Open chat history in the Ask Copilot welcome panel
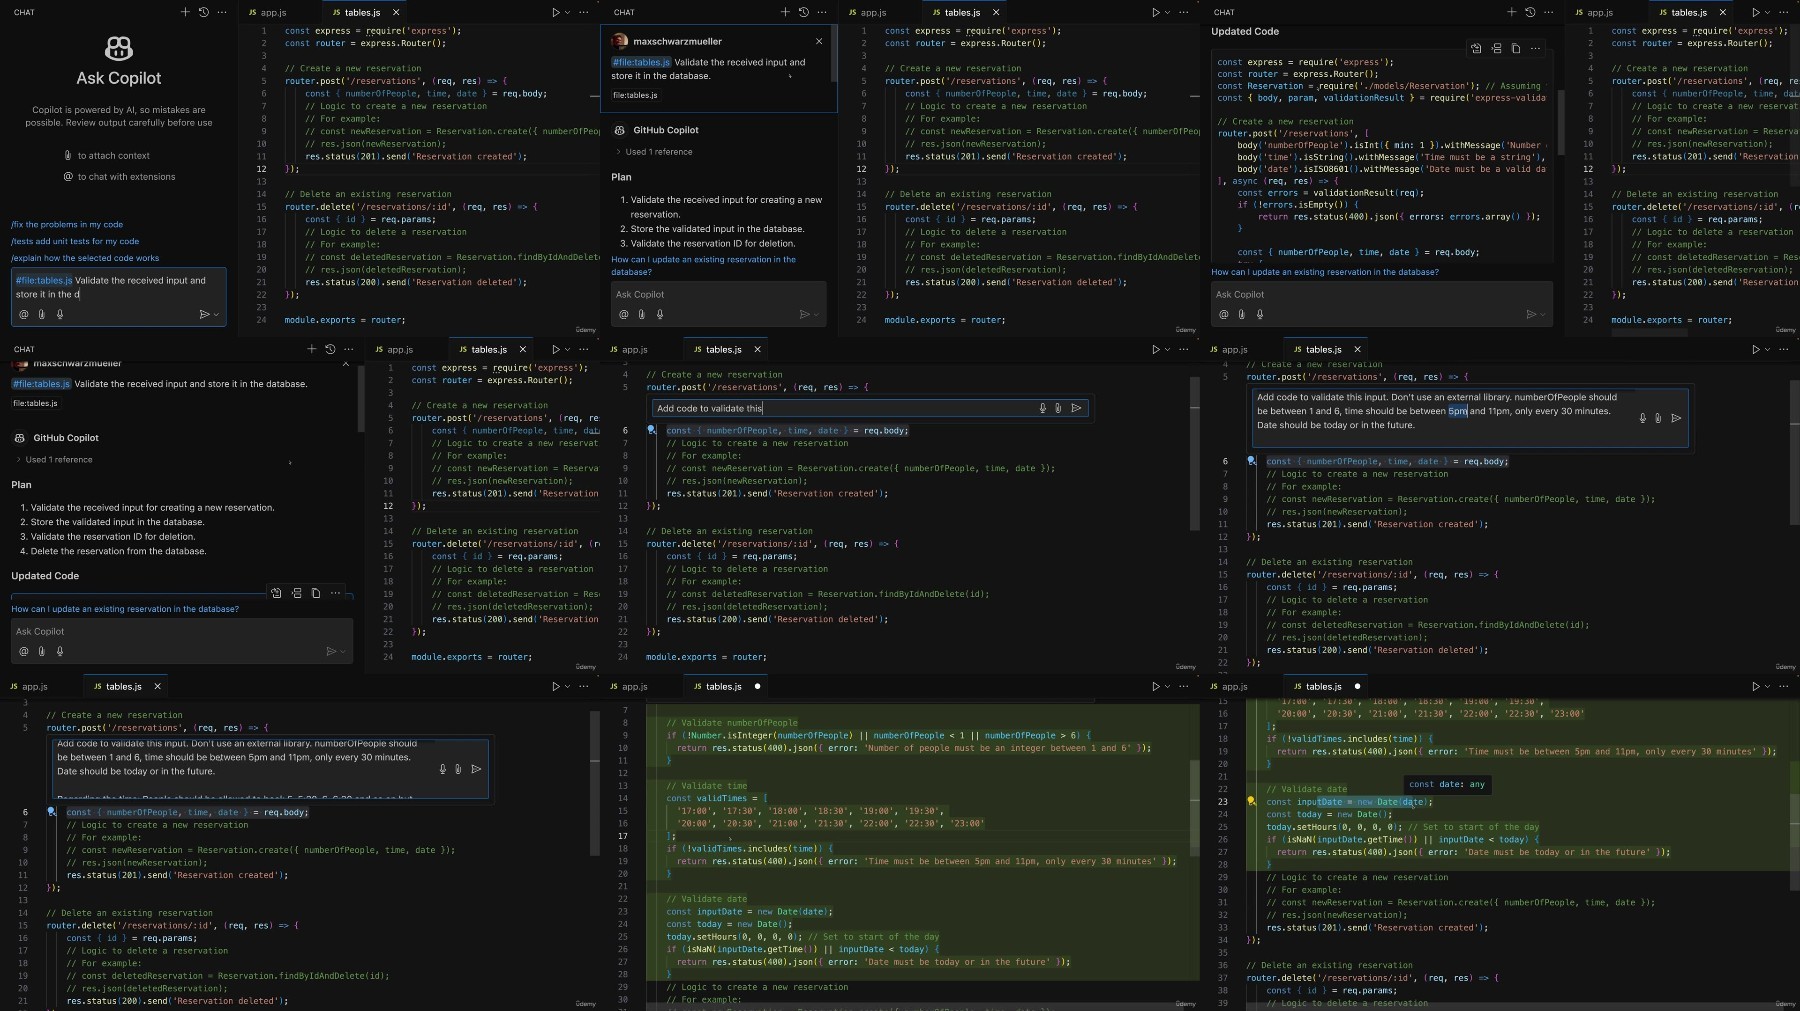Image resolution: width=1800 pixels, height=1011 pixels. [204, 12]
